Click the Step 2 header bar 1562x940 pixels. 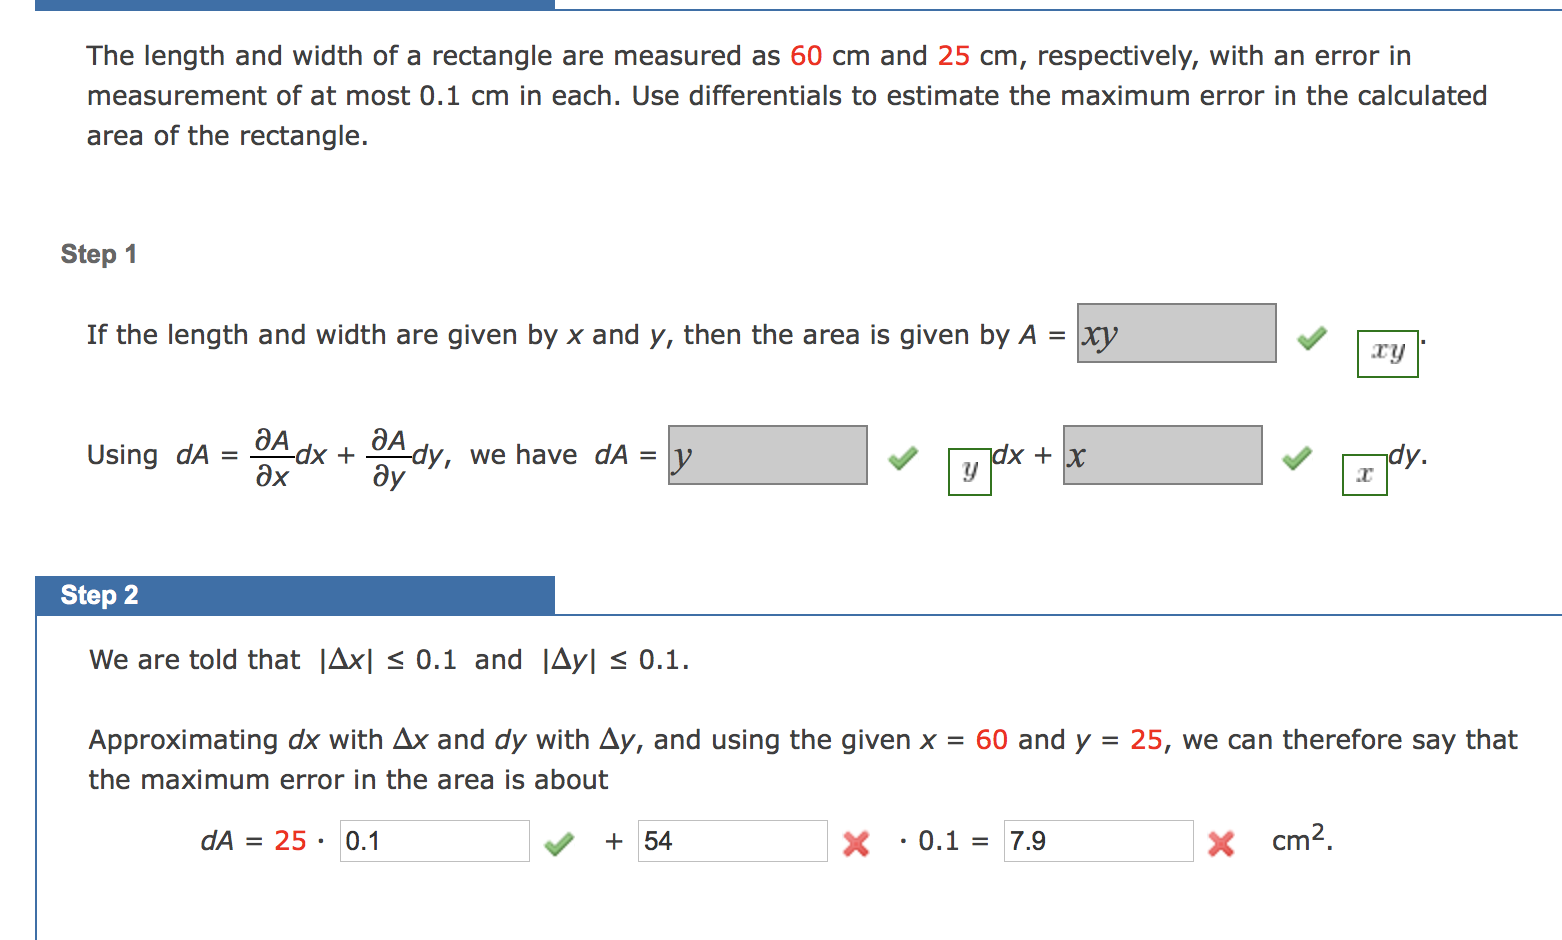click(x=295, y=595)
